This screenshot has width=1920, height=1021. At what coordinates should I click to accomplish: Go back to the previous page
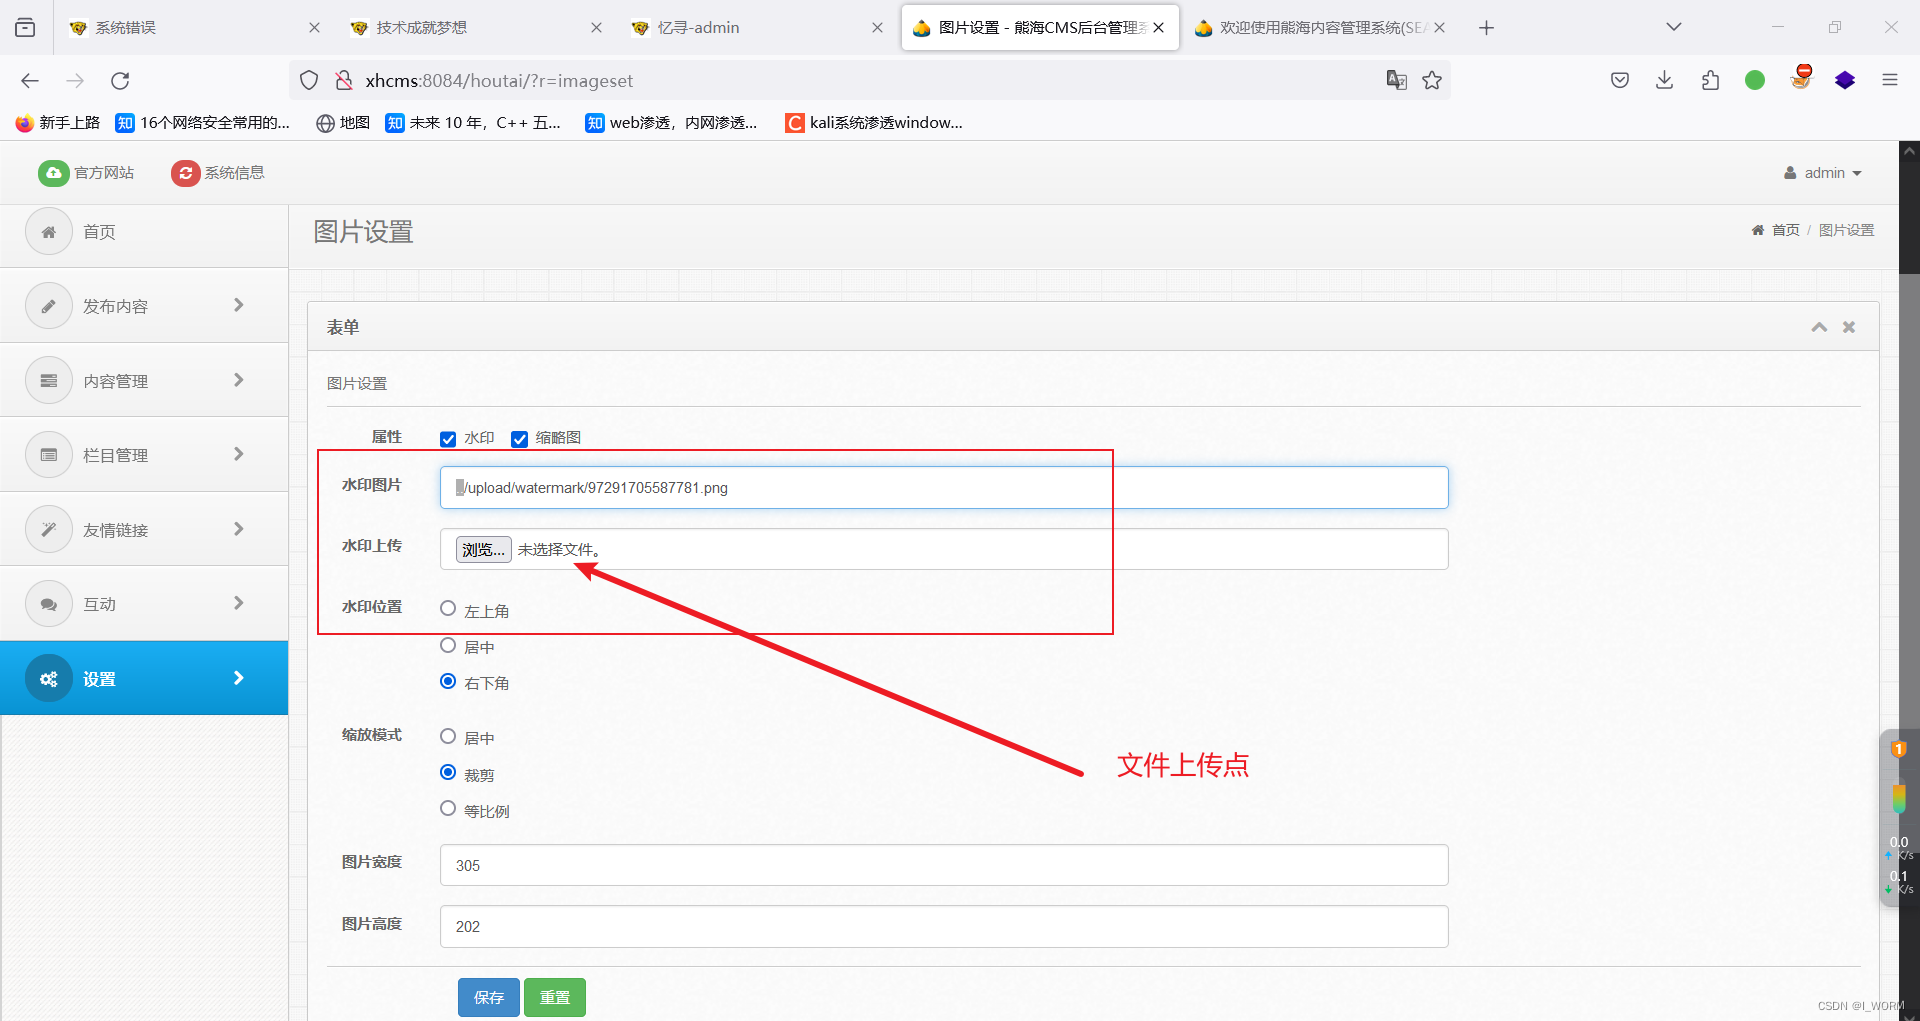30,81
